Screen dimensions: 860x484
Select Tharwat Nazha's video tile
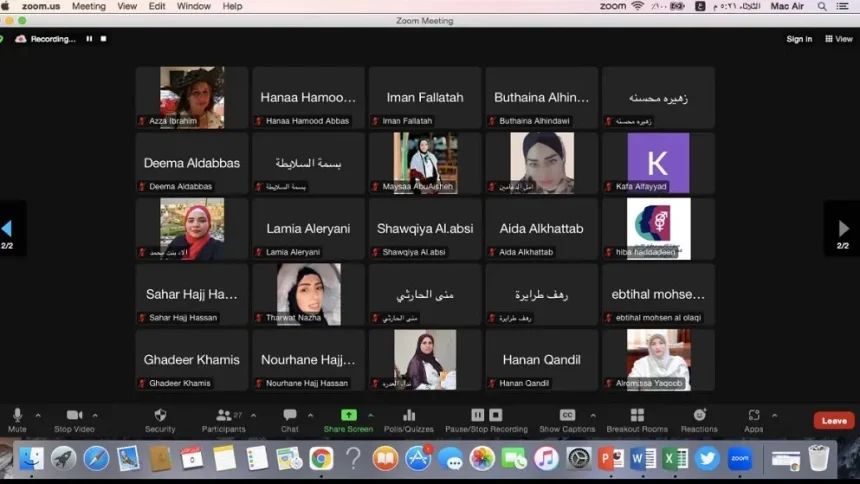pos(308,294)
